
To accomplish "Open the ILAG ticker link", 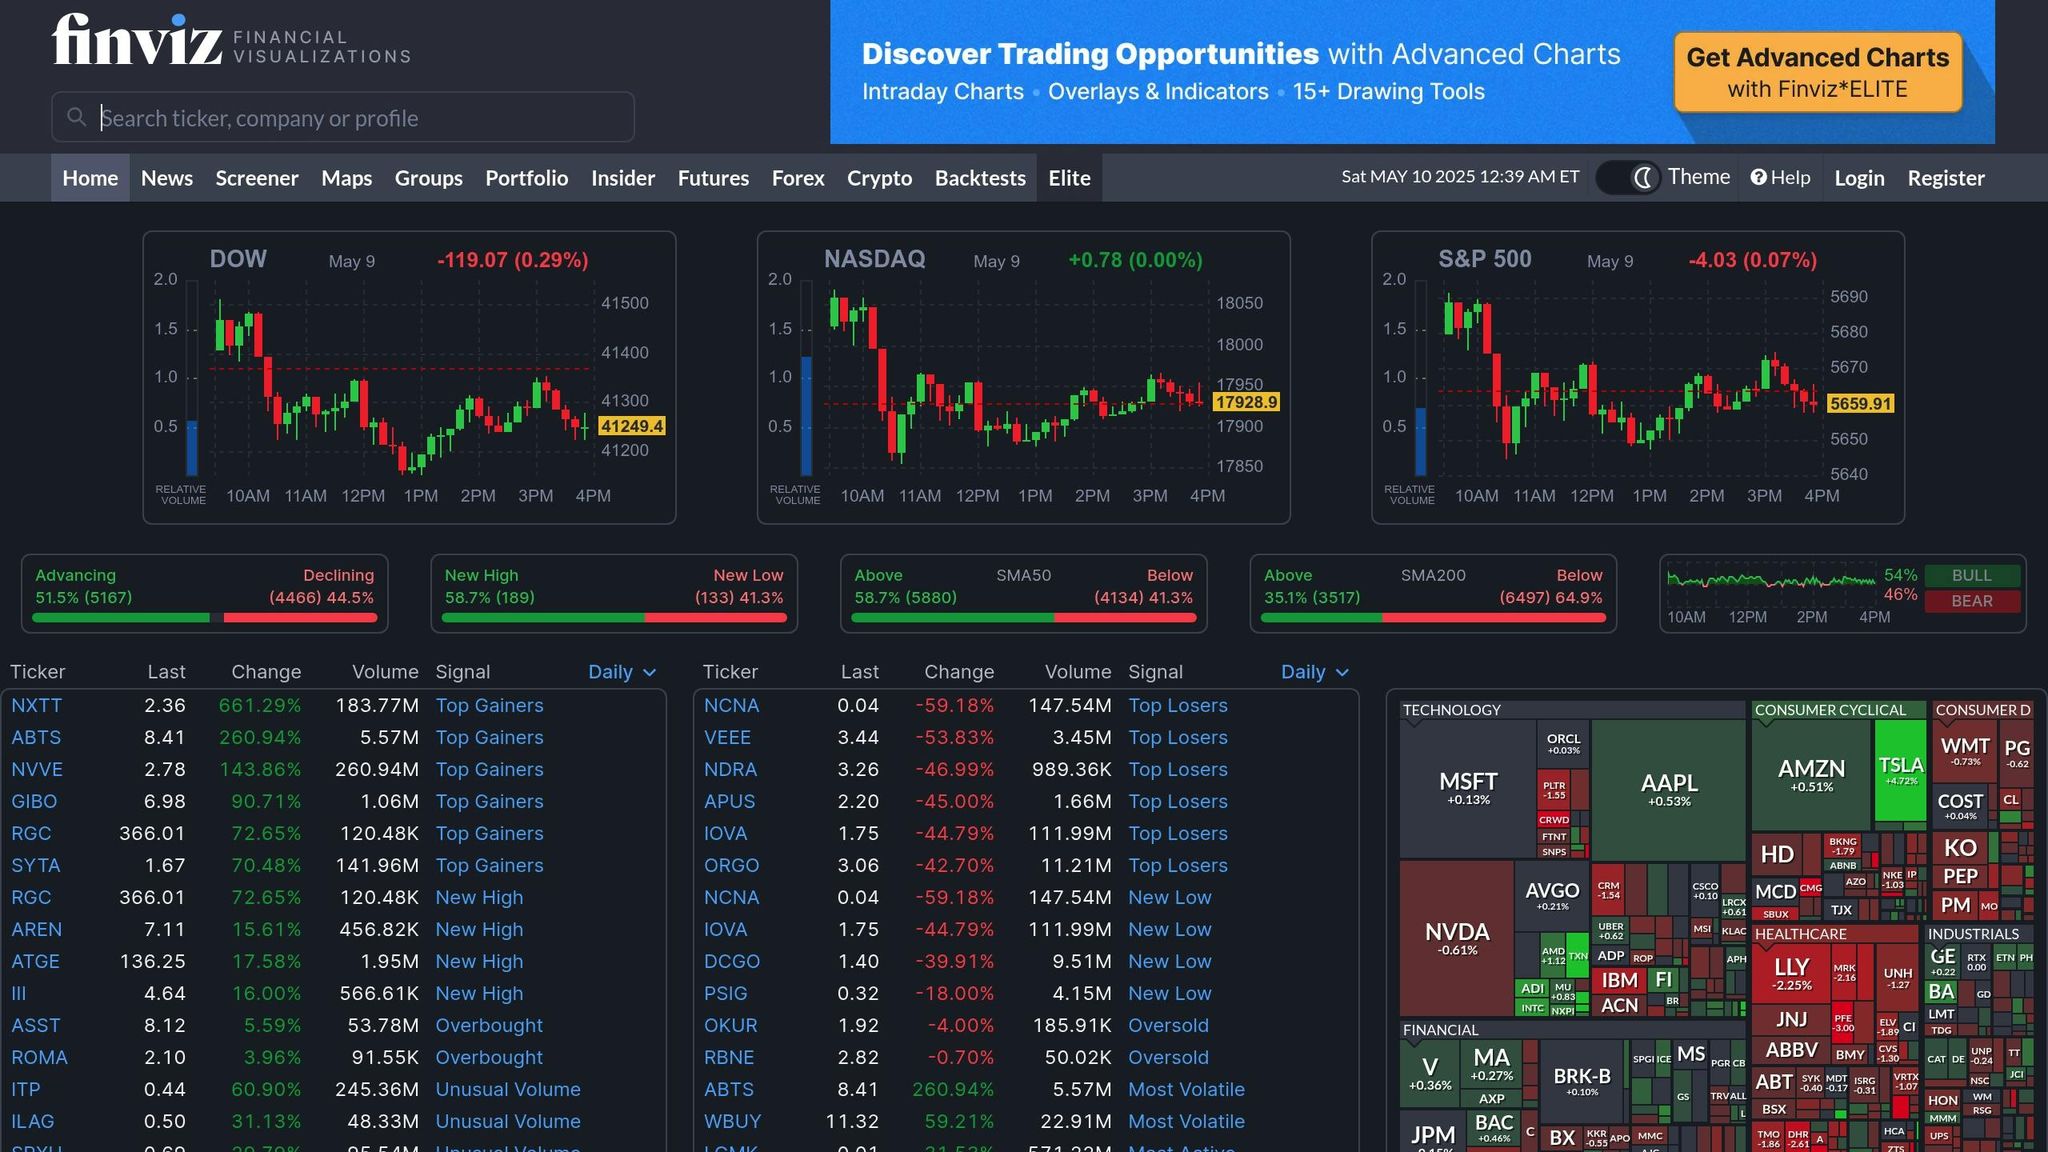I will [x=33, y=1121].
